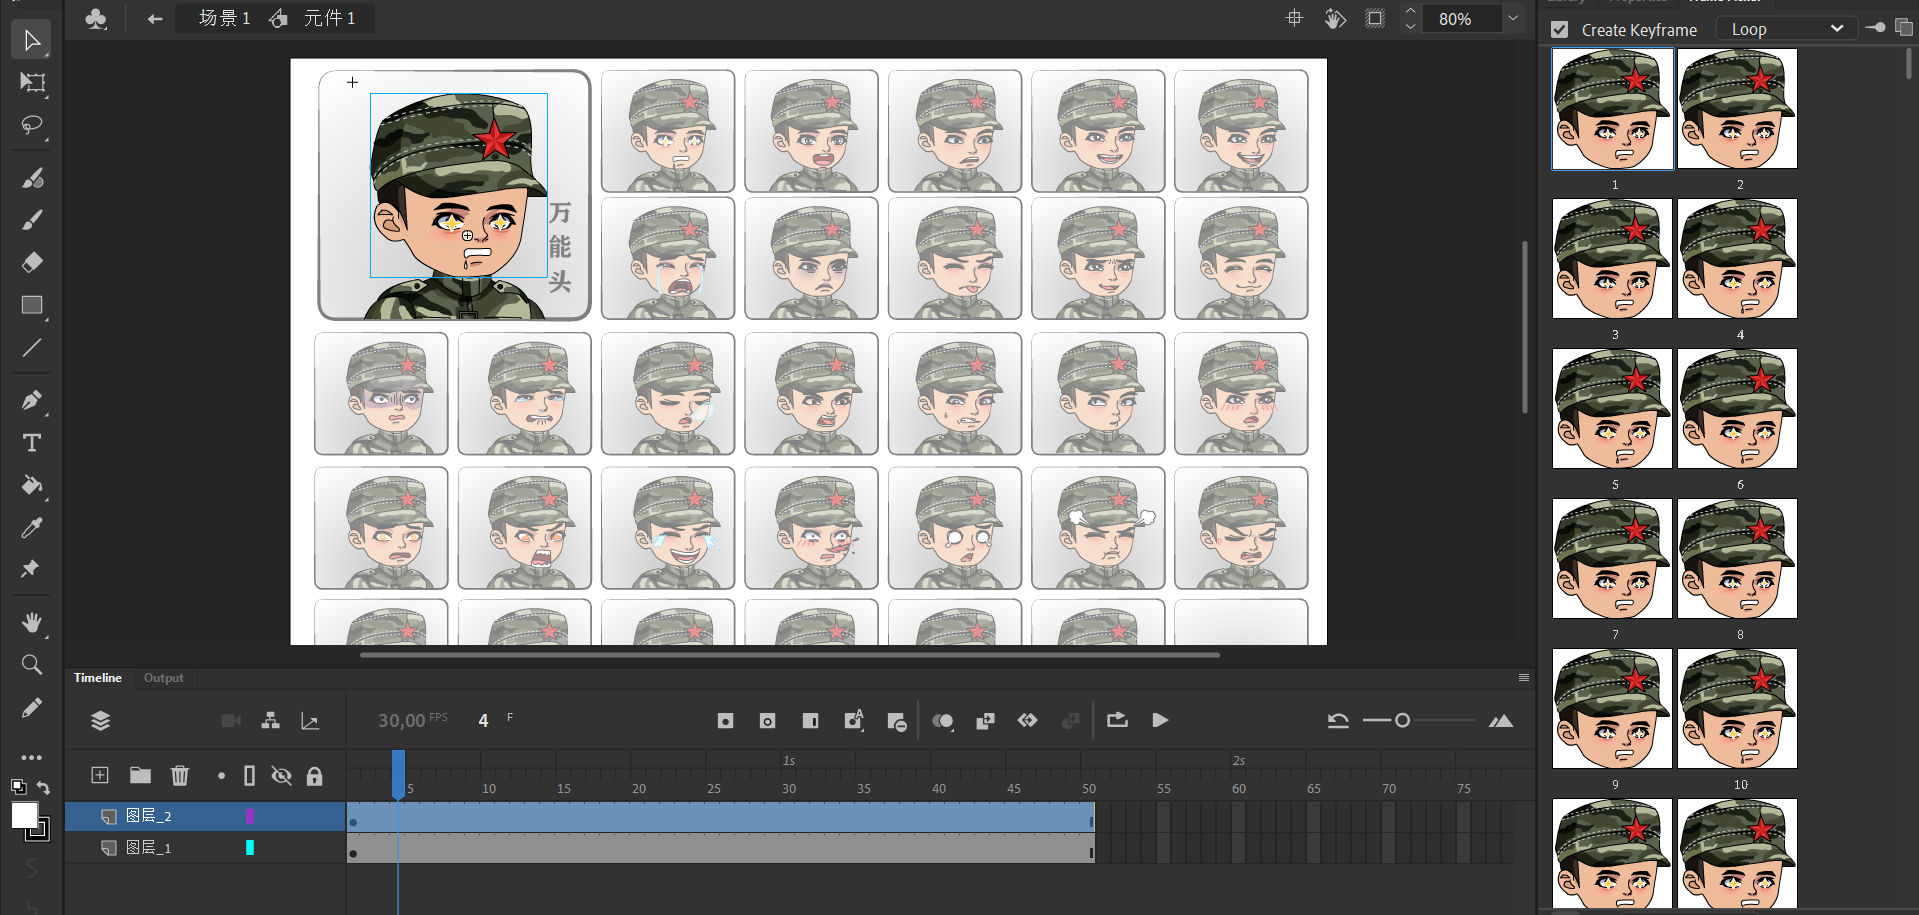This screenshot has height=915, width=1919.
Task: Uncheck the Create Keyframe checkbox
Action: pyautogui.click(x=1560, y=30)
